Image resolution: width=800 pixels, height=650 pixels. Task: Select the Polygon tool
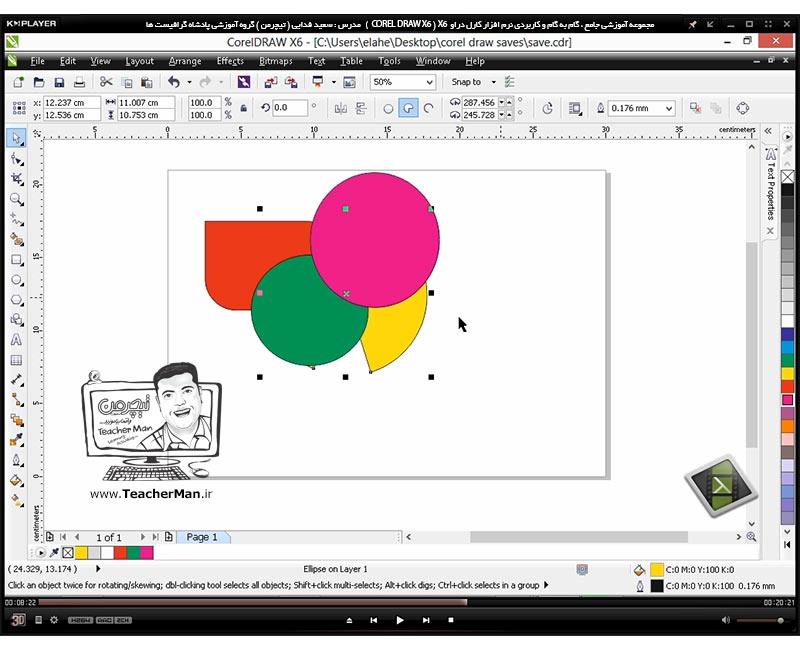pyautogui.click(x=16, y=300)
